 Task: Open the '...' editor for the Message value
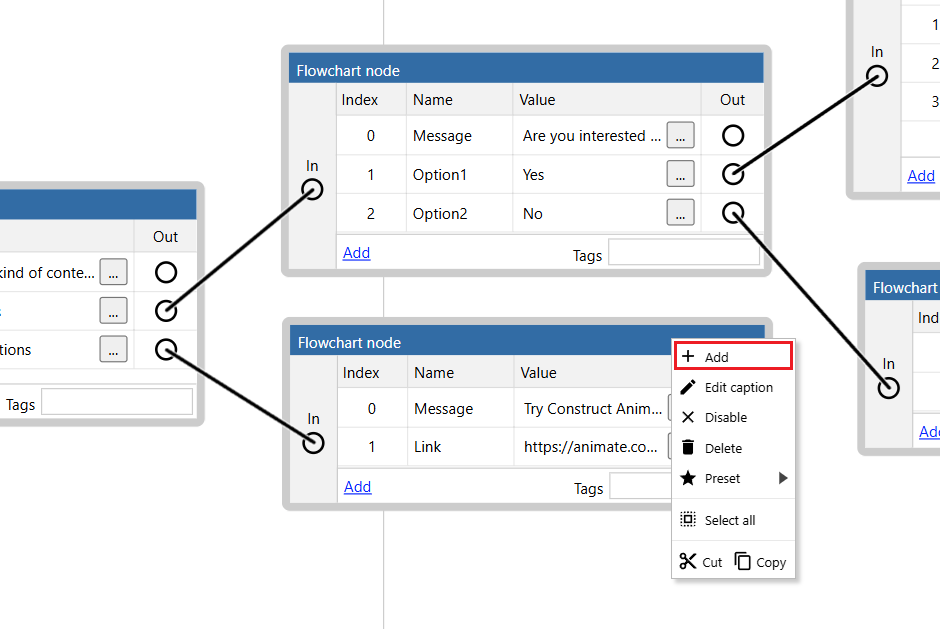coord(680,135)
